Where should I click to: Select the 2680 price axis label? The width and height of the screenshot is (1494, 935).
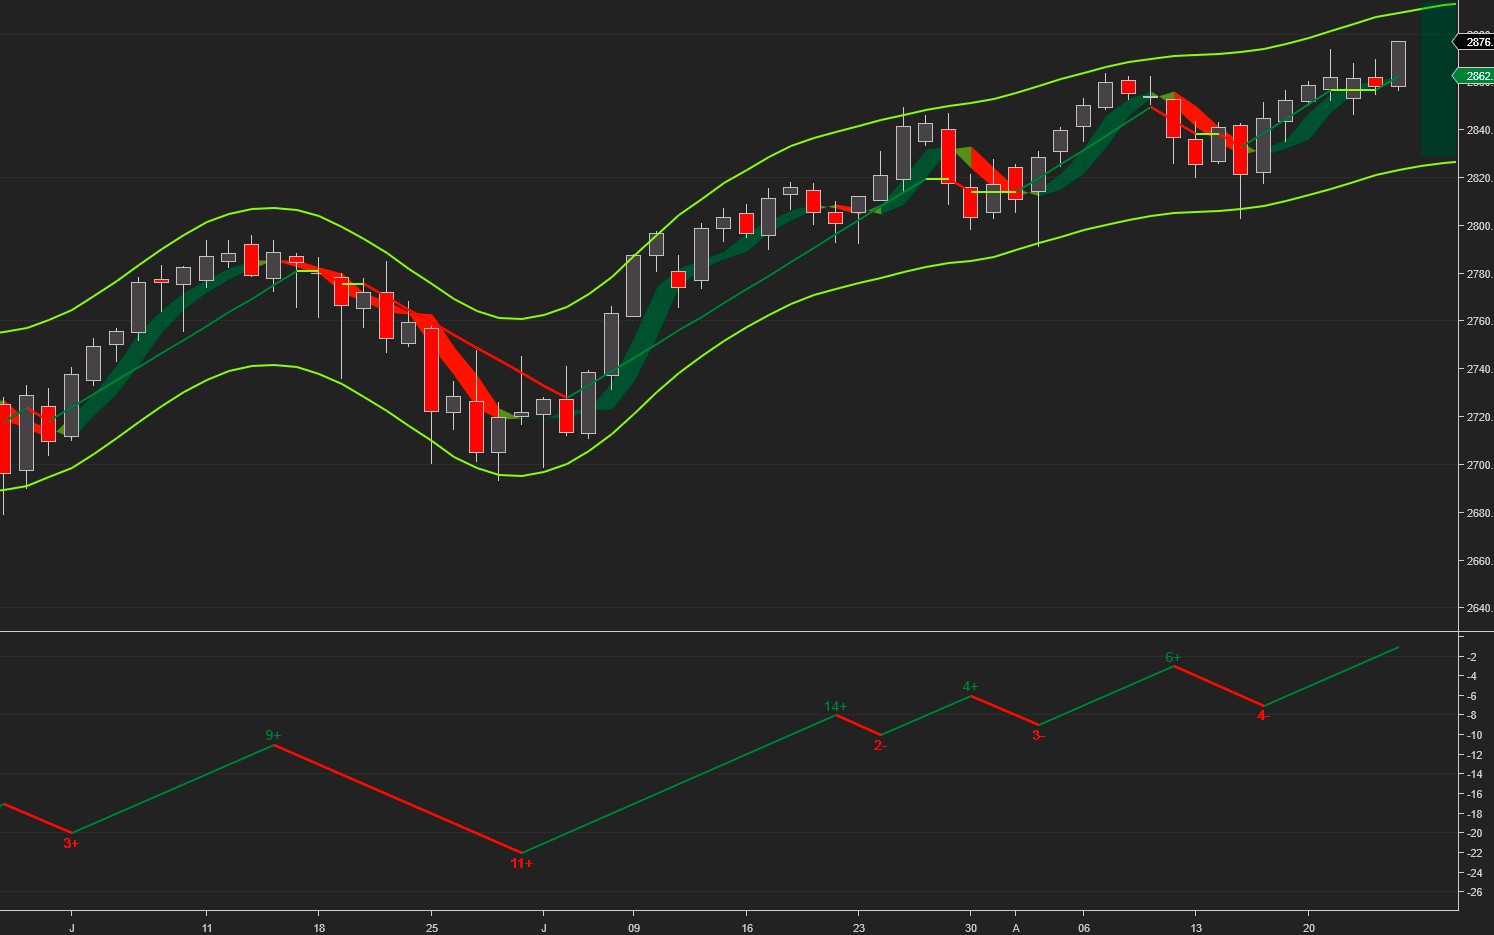point(1479,513)
